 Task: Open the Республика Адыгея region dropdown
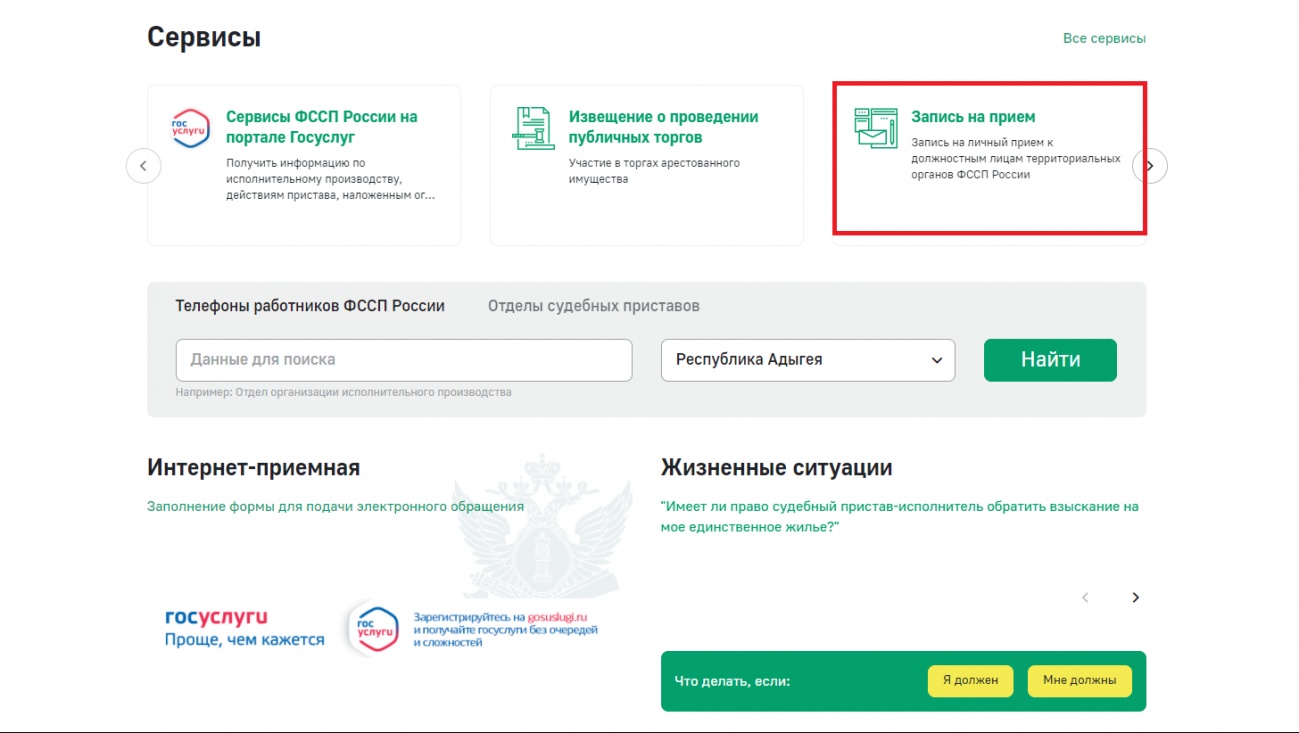tap(808, 360)
